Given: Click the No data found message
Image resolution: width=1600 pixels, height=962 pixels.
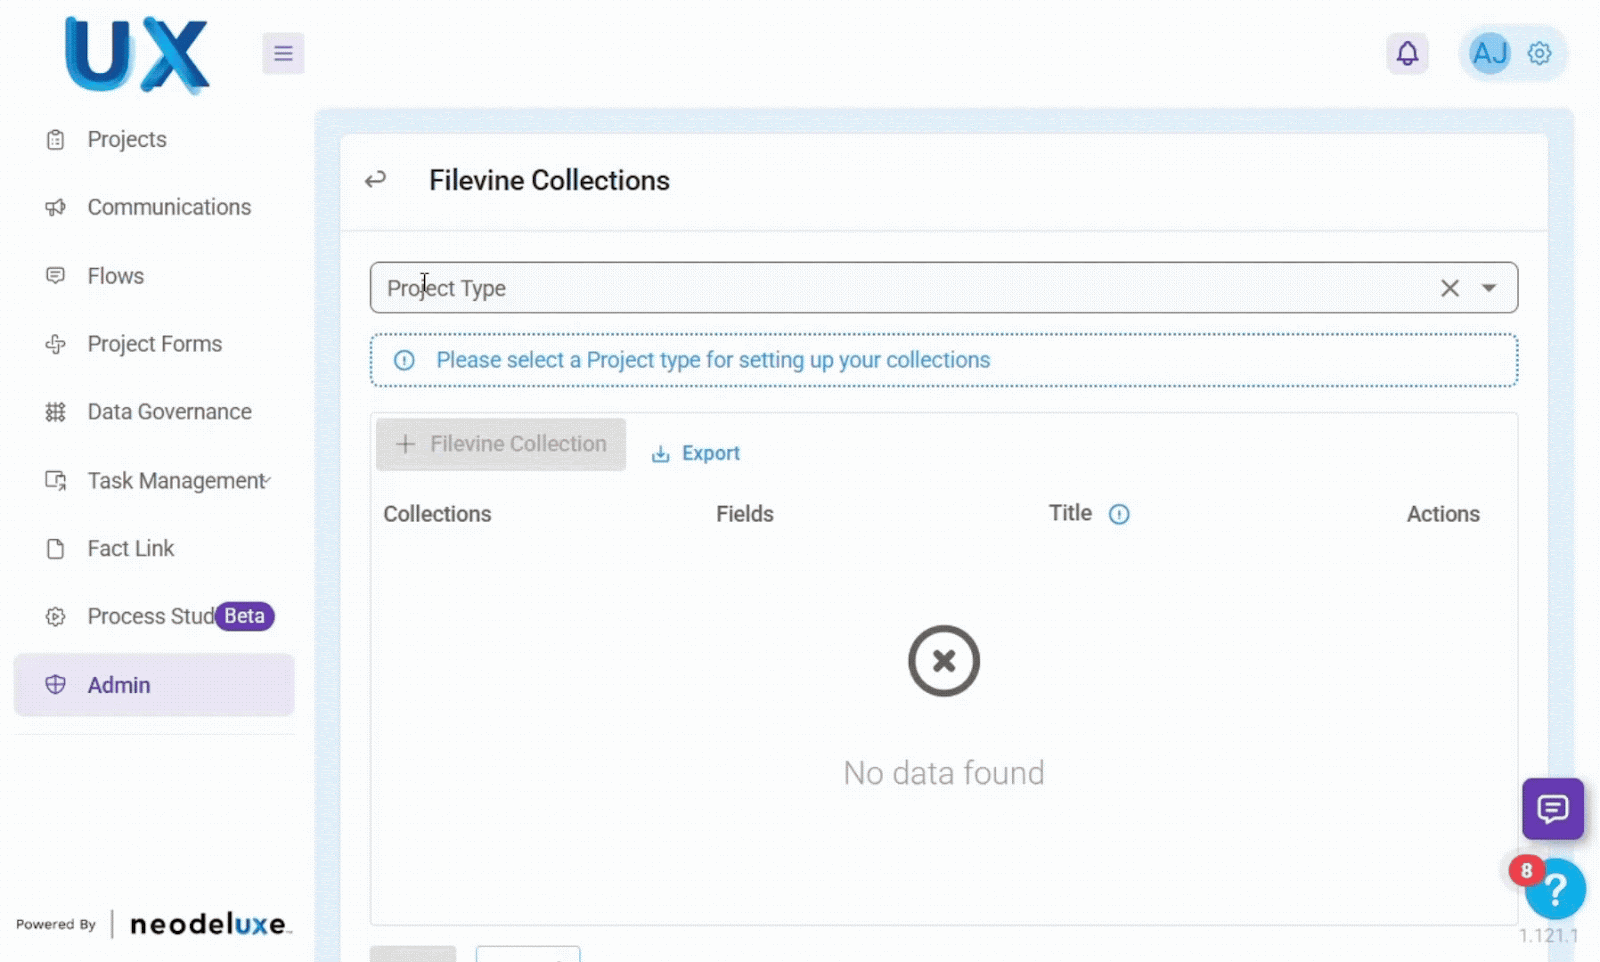Looking at the screenshot, I should 944,773.
